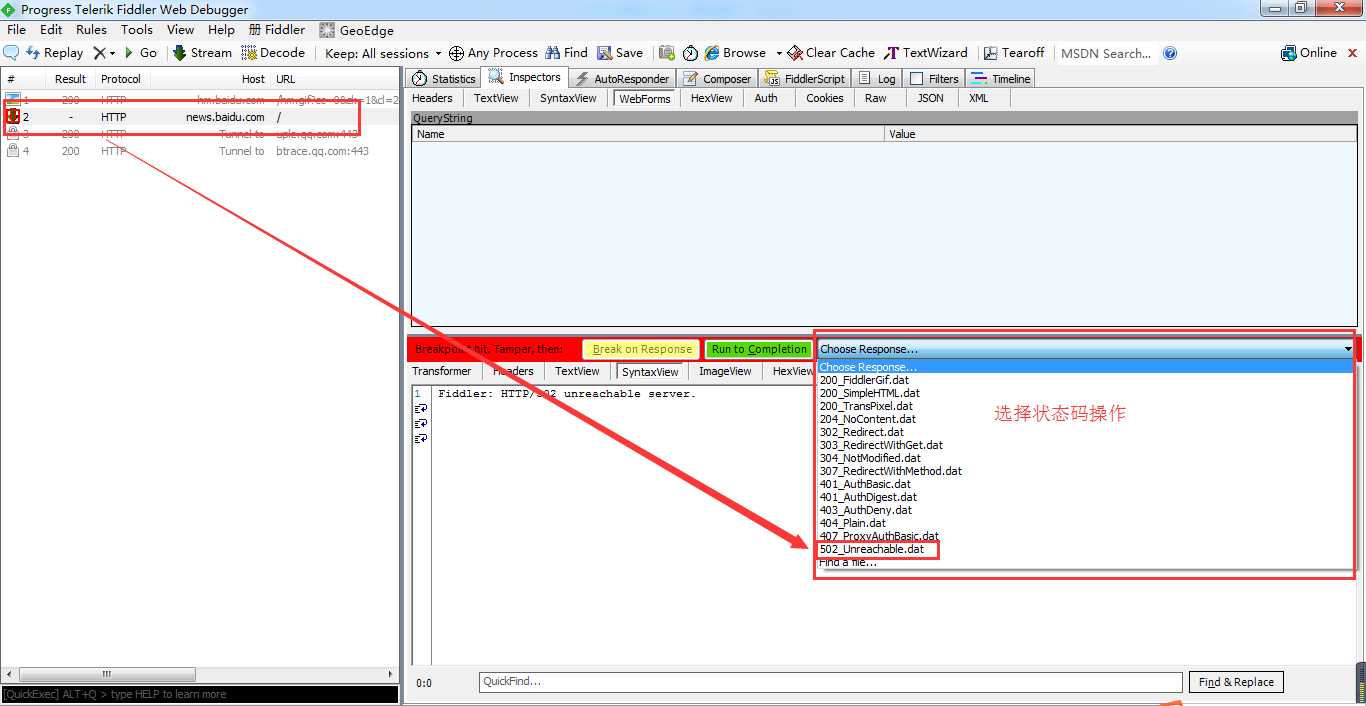Click the comment bubble toolbar icon
Viewport: 1366px width, 706px height.
tap(12, 53)
